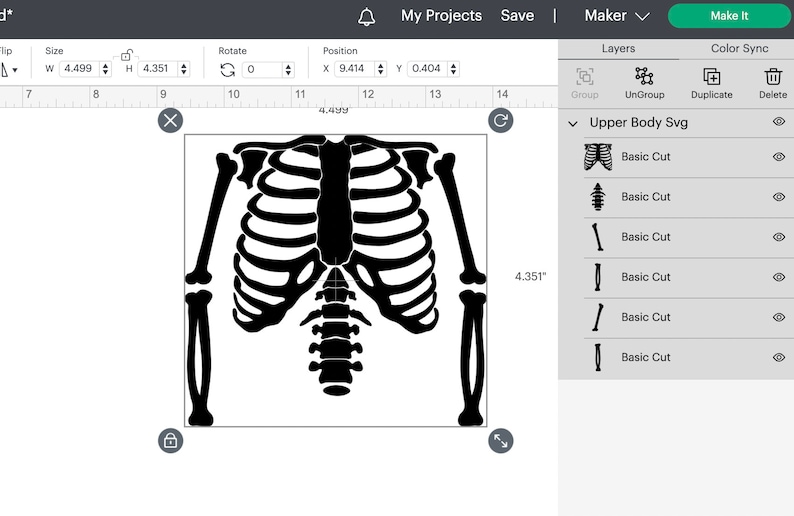Click the Width stepper arrows

tap(105, 68)
